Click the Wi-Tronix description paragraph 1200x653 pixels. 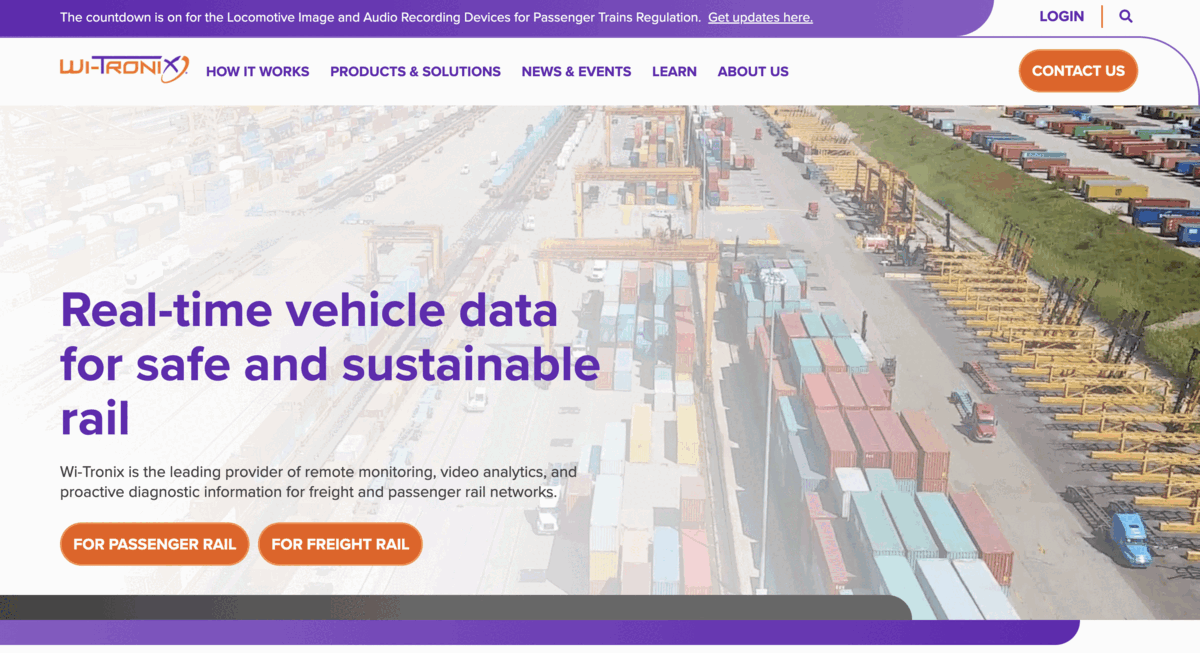[x=318, y=482]
